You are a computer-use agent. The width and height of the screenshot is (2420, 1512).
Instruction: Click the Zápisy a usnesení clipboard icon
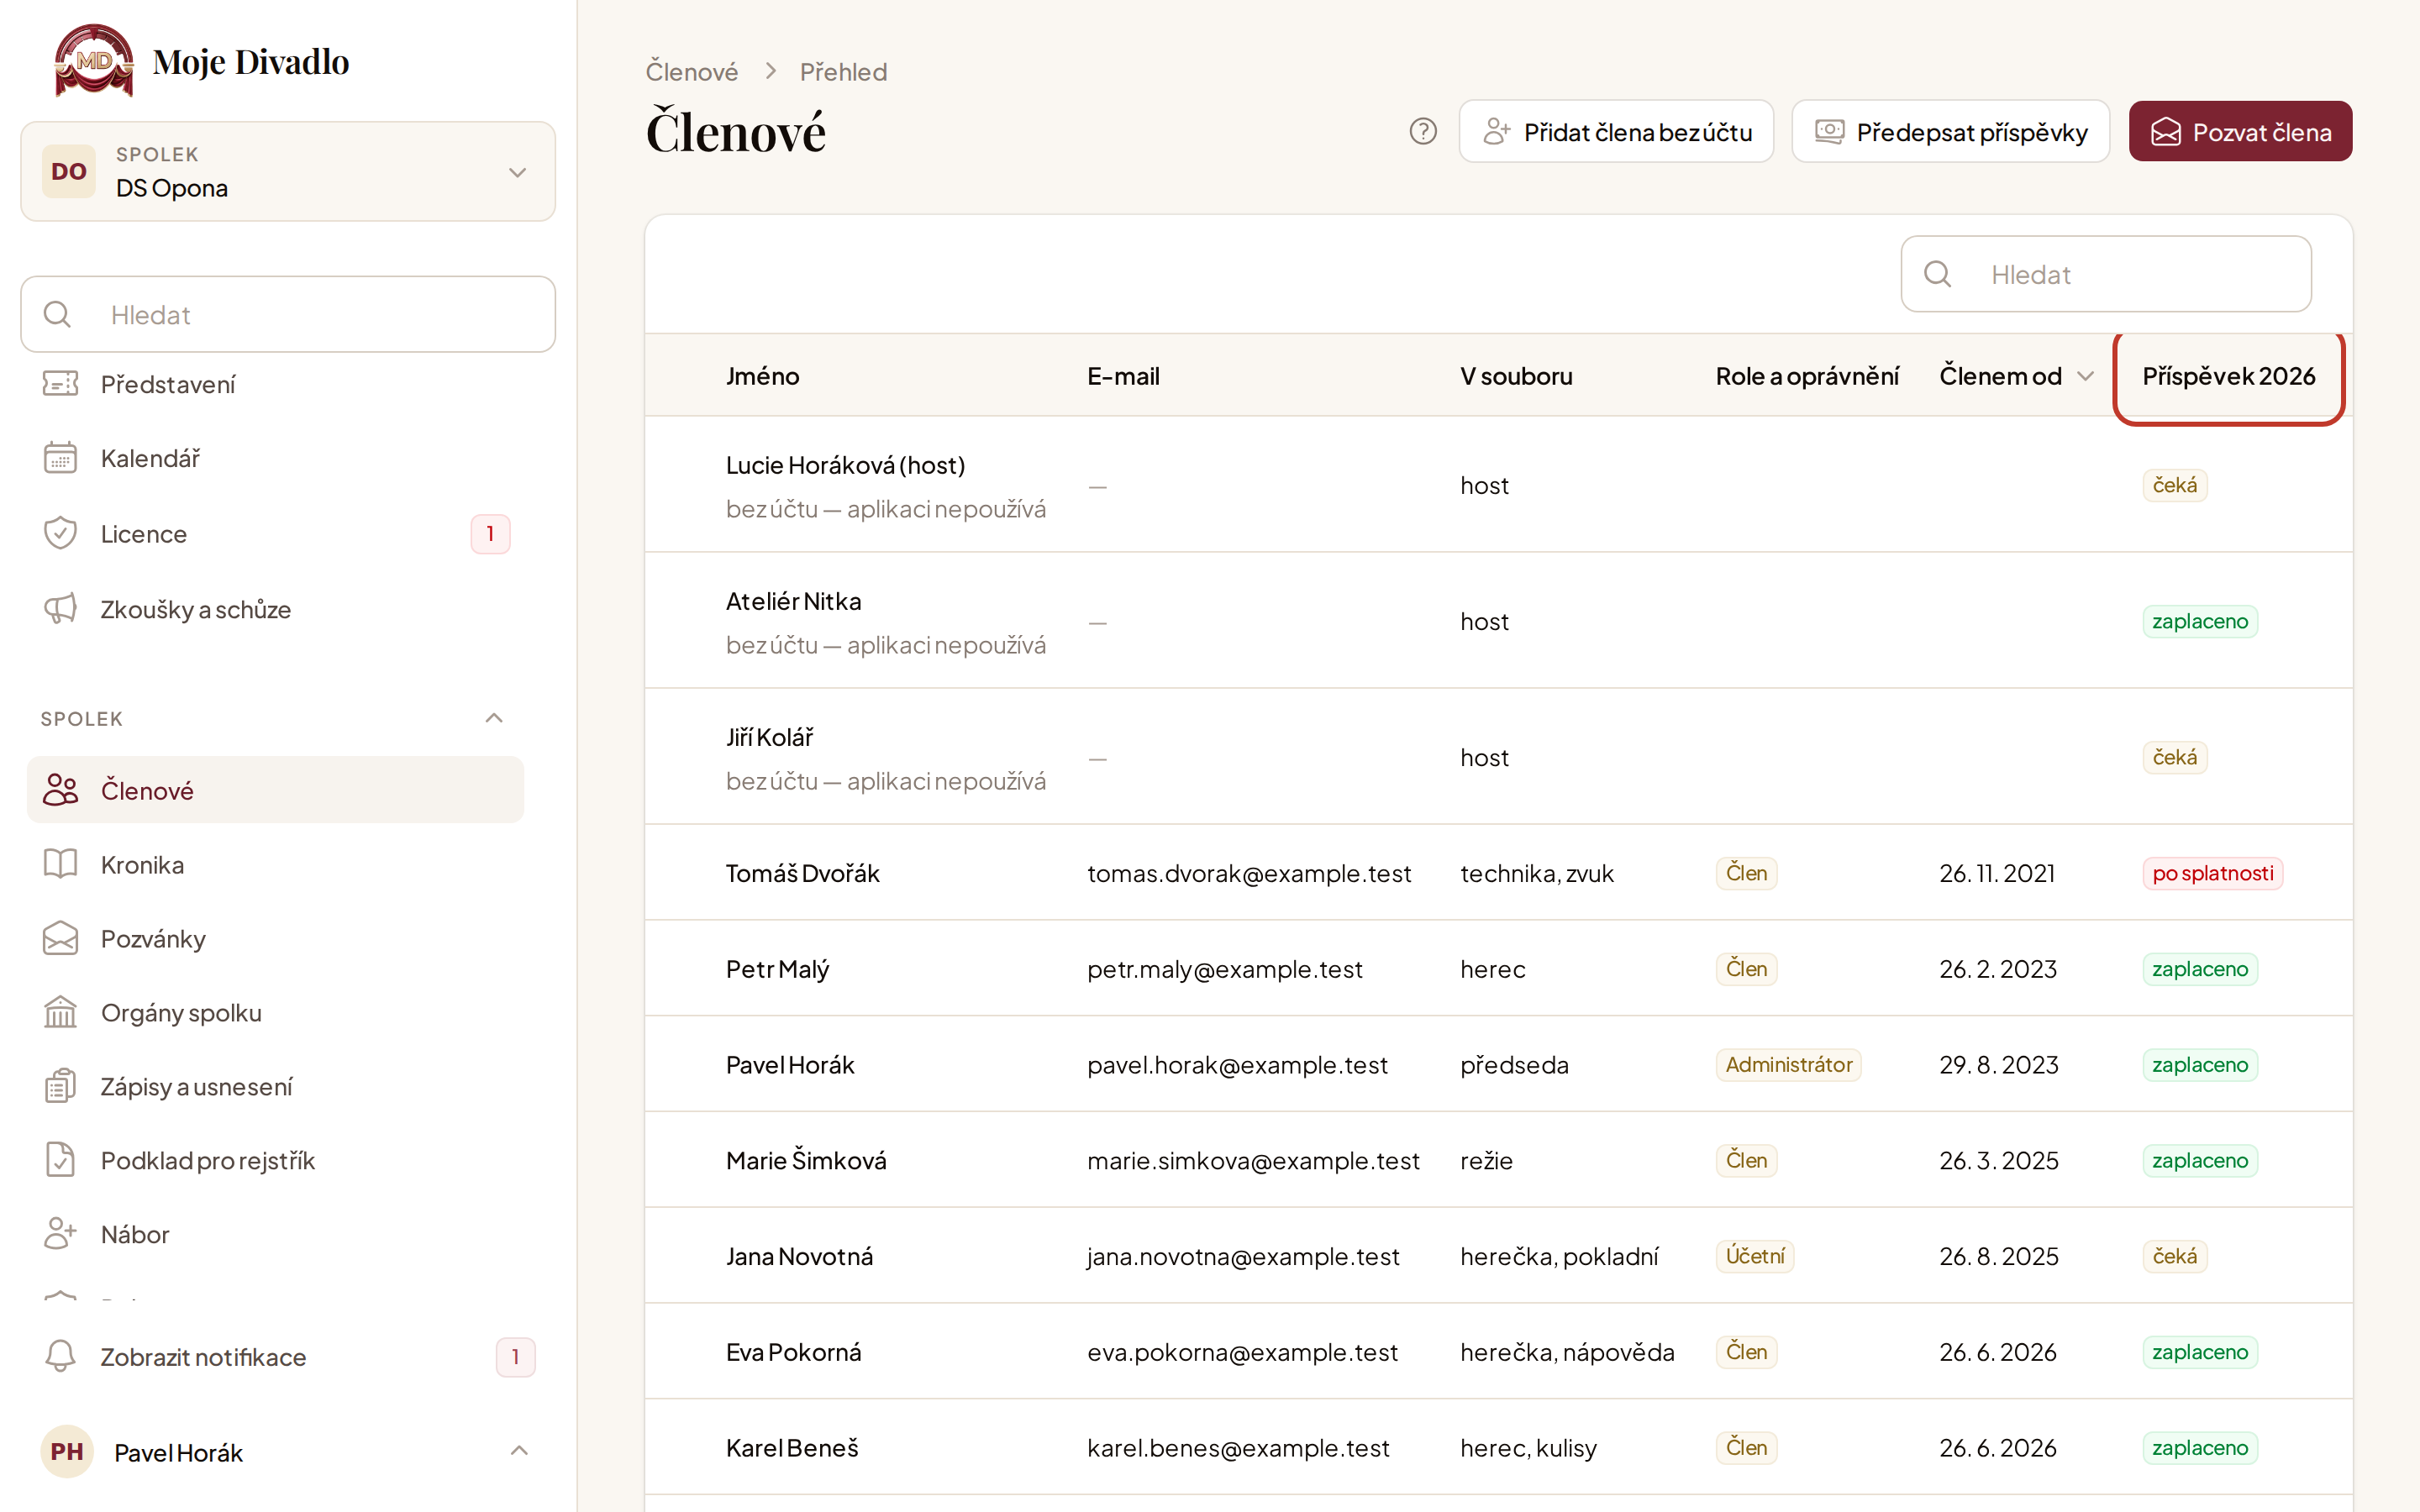pyautogui.click(x=60, y=1086)
